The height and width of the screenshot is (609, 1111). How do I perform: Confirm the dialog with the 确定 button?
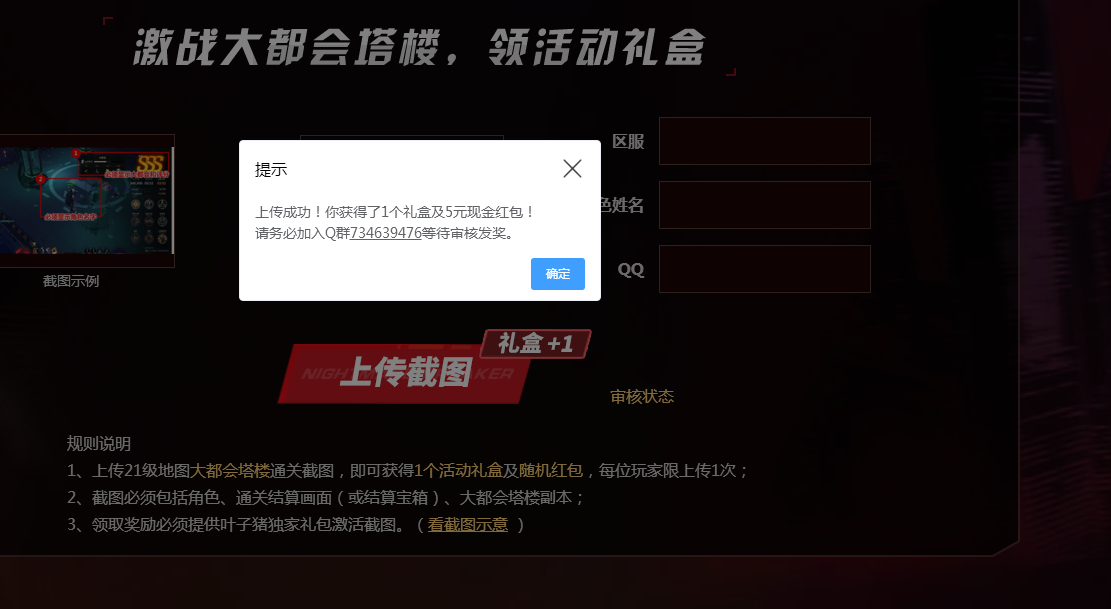tap(558, 274)
